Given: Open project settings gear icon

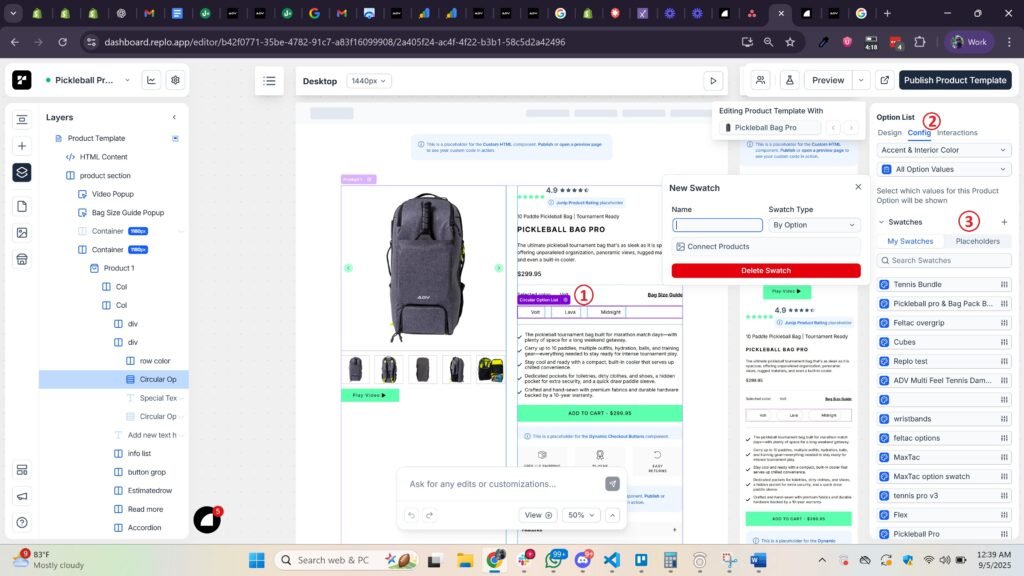Looking at the screenshot, I should coord(175,80).
